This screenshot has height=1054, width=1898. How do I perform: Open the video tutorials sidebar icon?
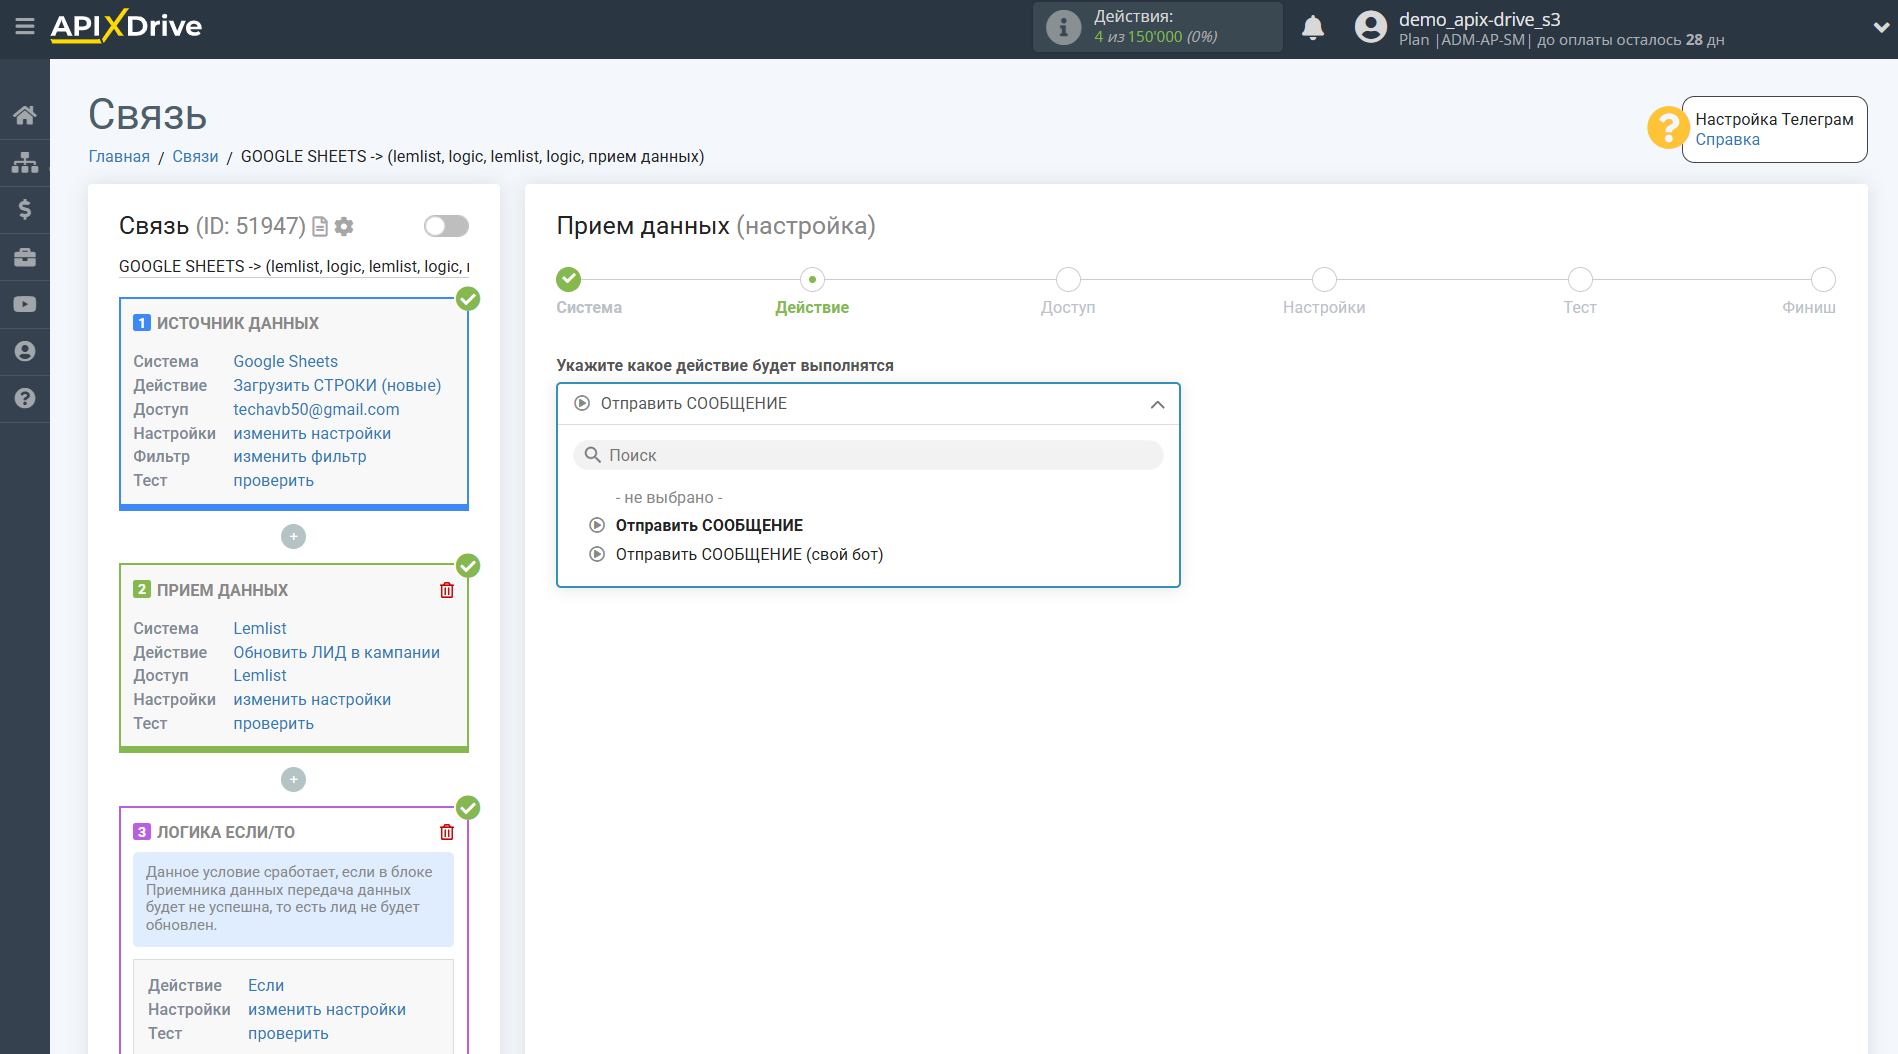point(25,304)
